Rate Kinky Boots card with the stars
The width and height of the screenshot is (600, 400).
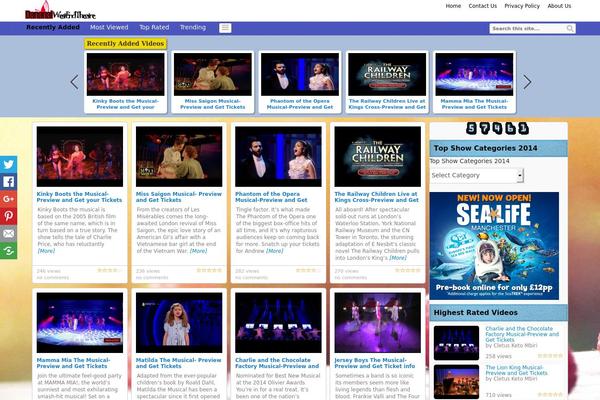[x=109, y=270]
